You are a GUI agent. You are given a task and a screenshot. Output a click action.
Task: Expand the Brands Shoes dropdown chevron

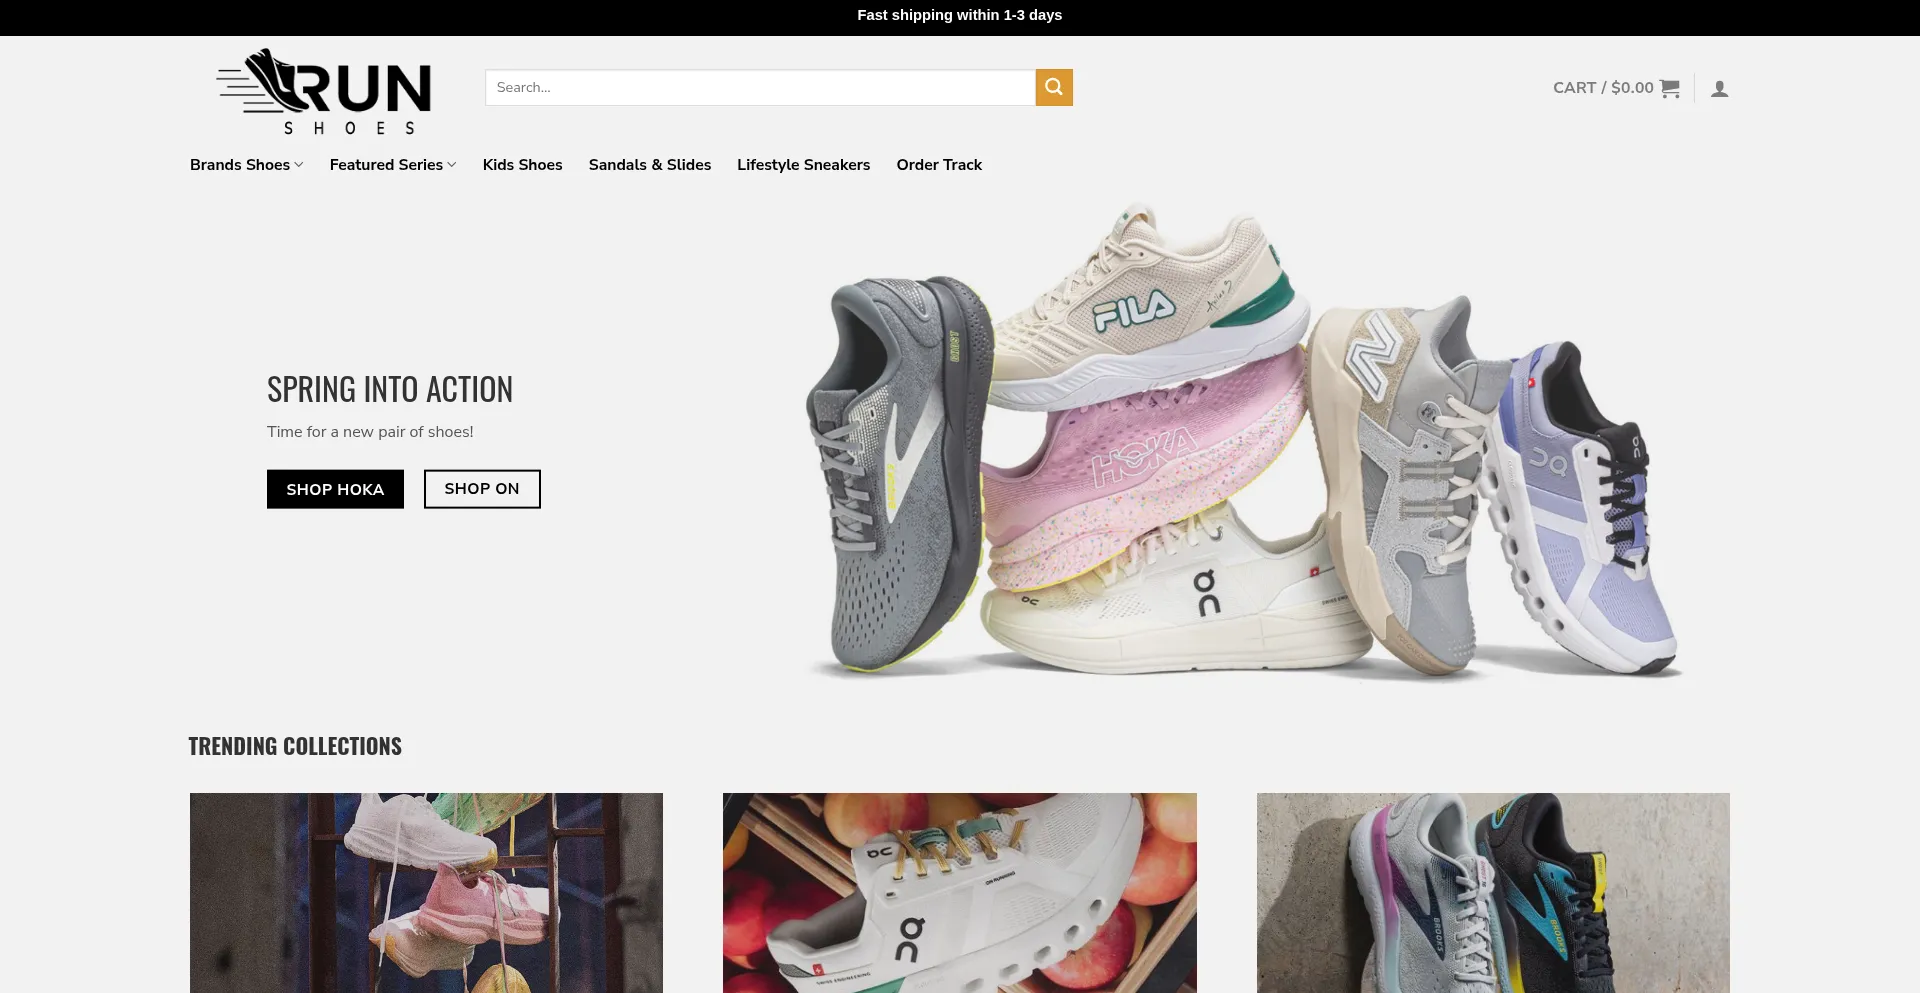(299, 165)
